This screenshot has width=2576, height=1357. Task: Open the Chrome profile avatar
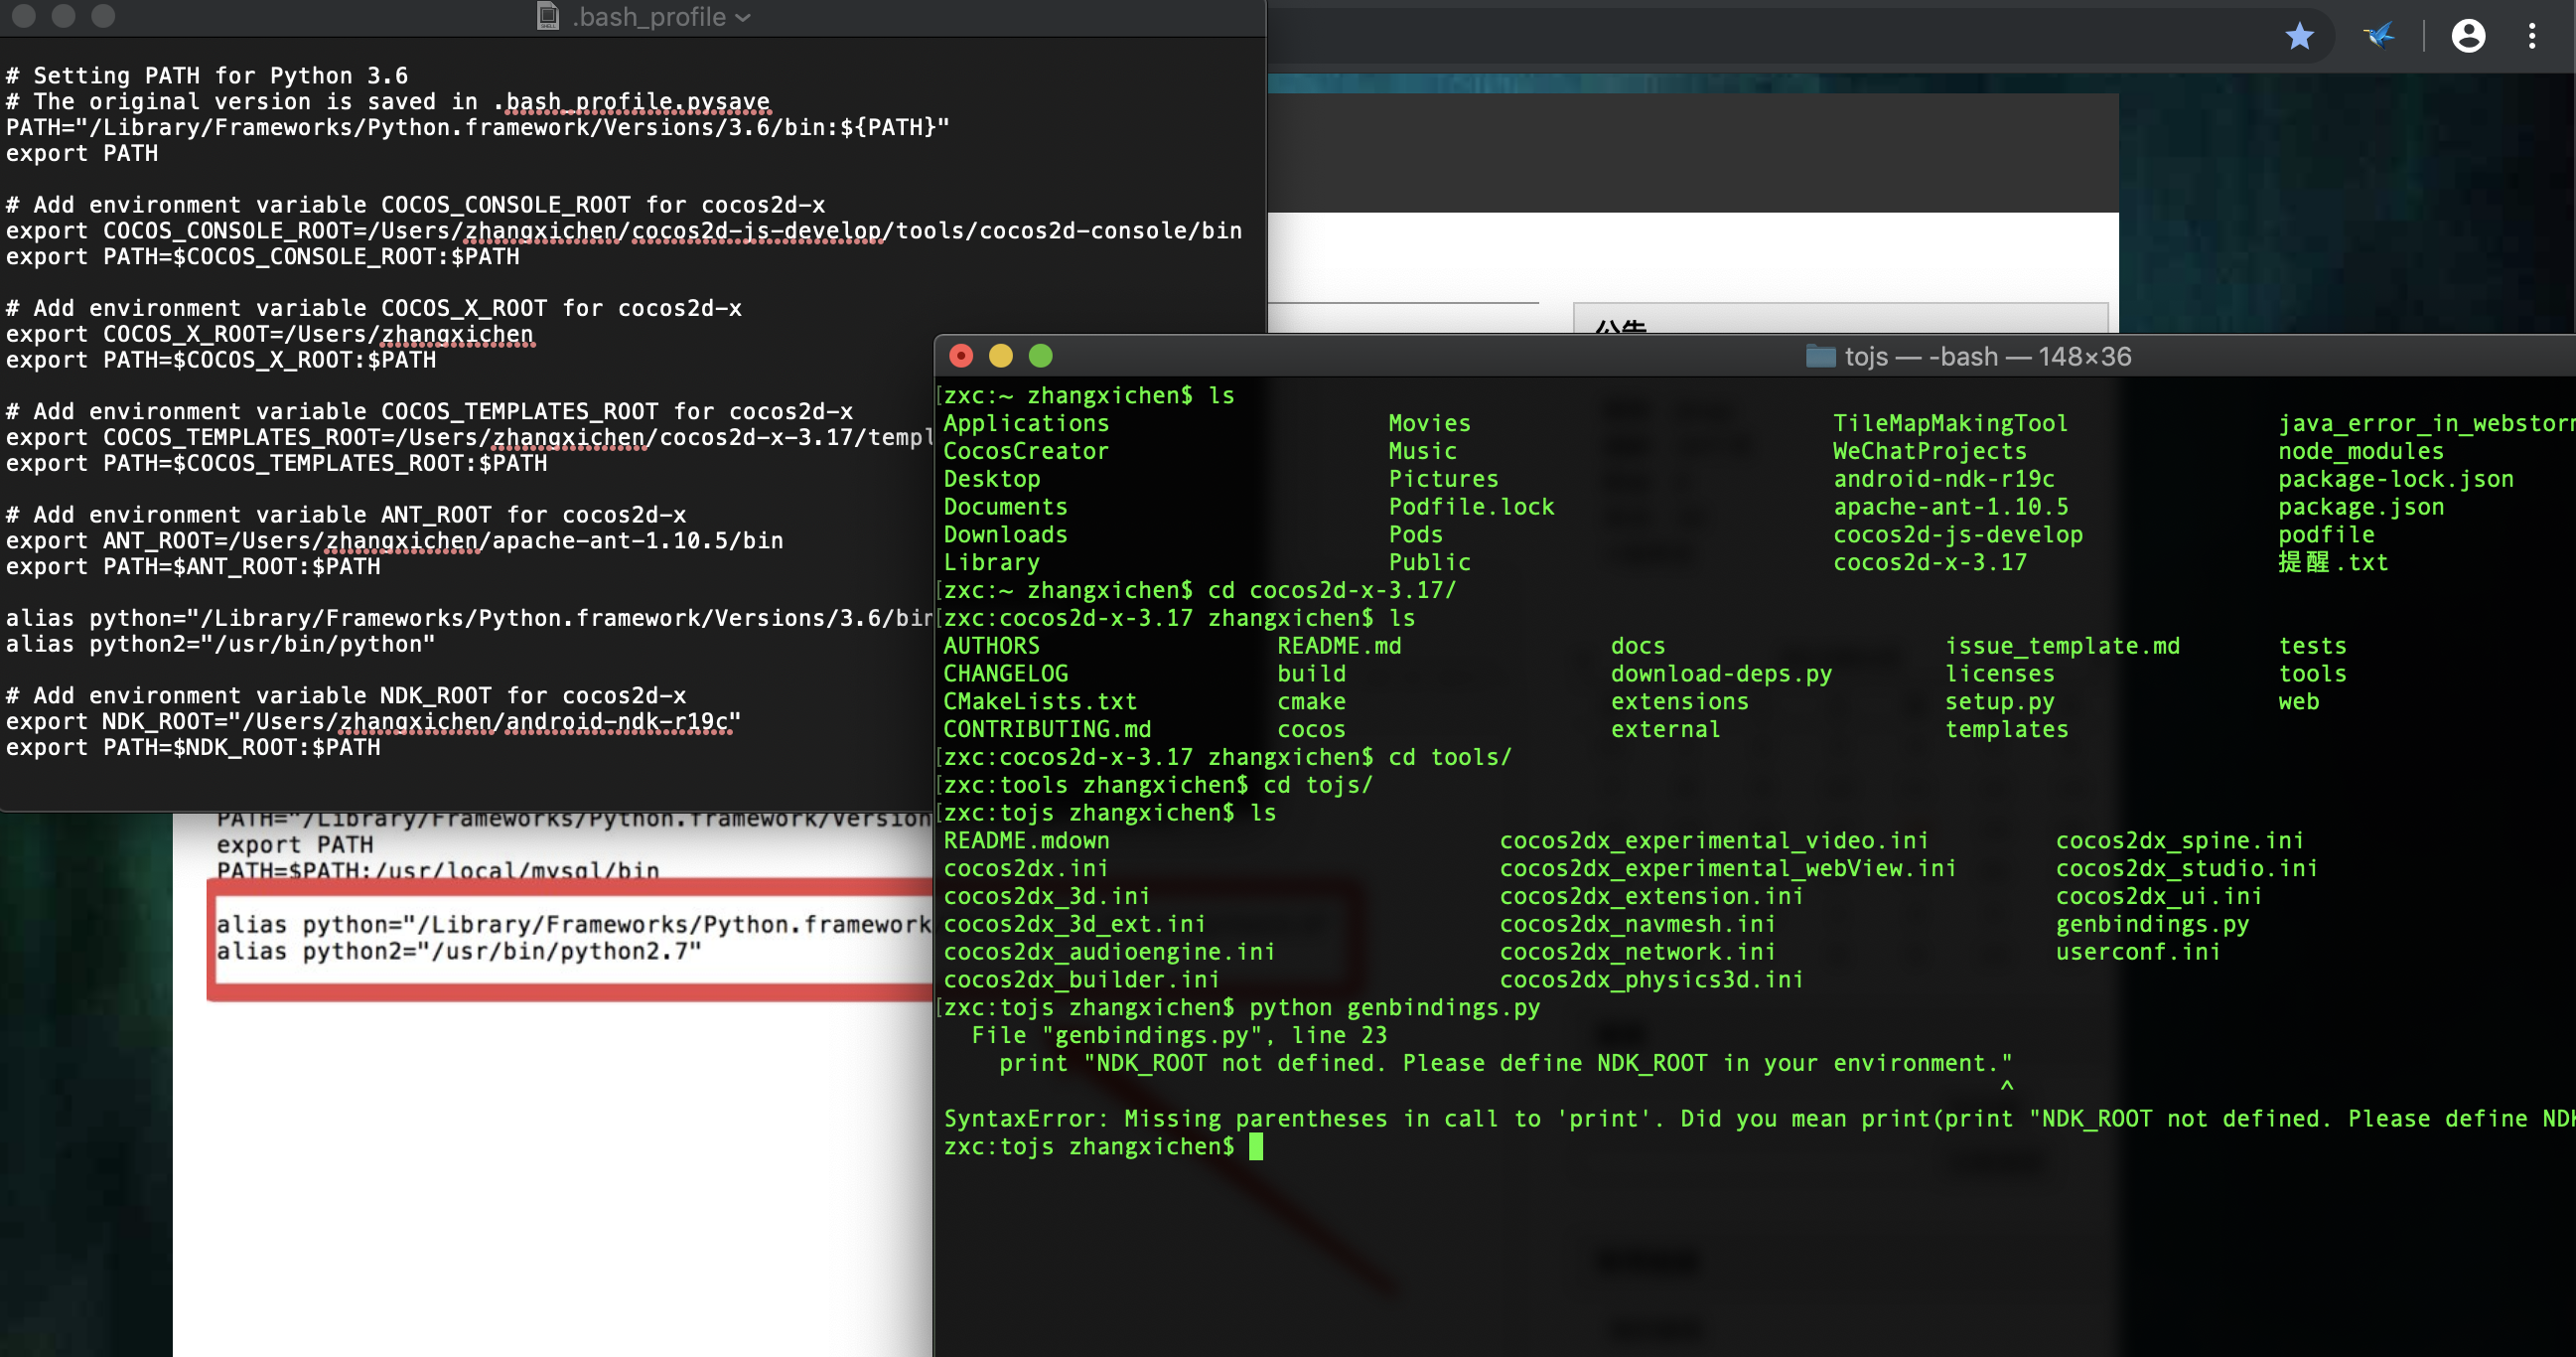(x=2467, y=37)
